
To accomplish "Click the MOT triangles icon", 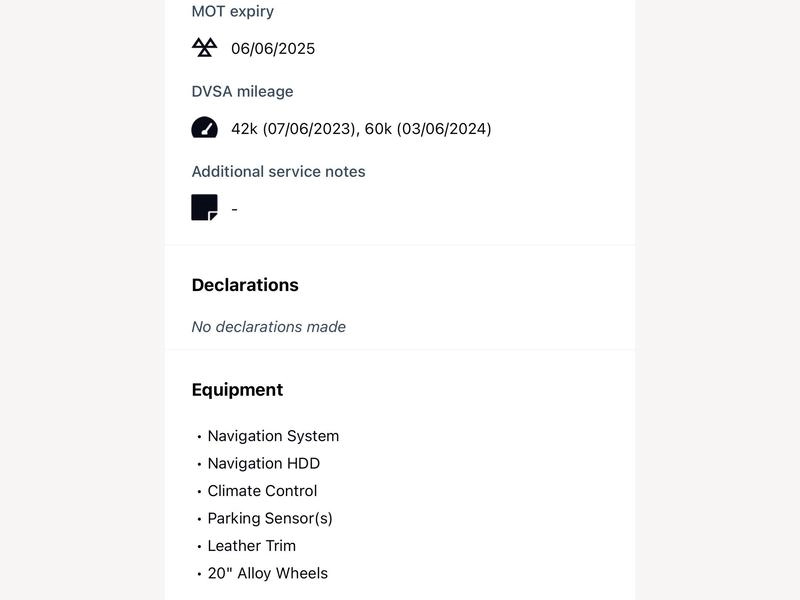I will click(204, 47).
